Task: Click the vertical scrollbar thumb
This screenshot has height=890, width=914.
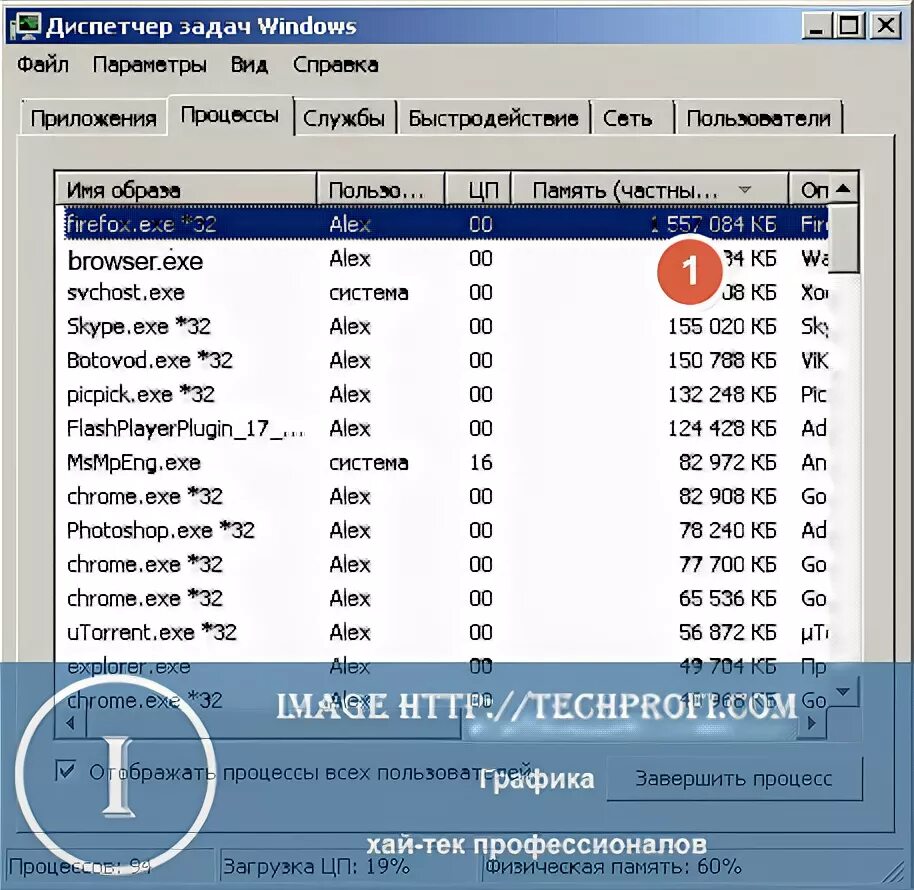Action: pyautogui.click(x=843, y=238)
